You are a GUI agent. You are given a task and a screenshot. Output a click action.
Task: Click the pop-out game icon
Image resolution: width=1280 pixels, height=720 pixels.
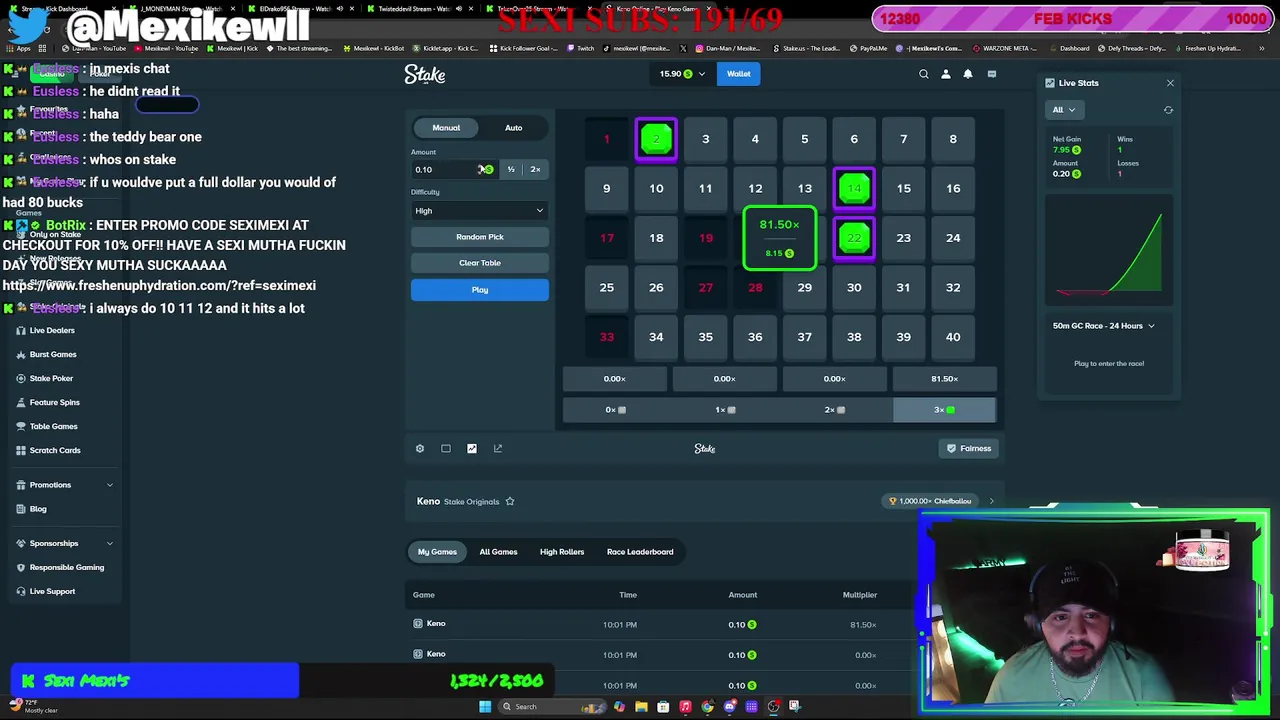(498, 449)
